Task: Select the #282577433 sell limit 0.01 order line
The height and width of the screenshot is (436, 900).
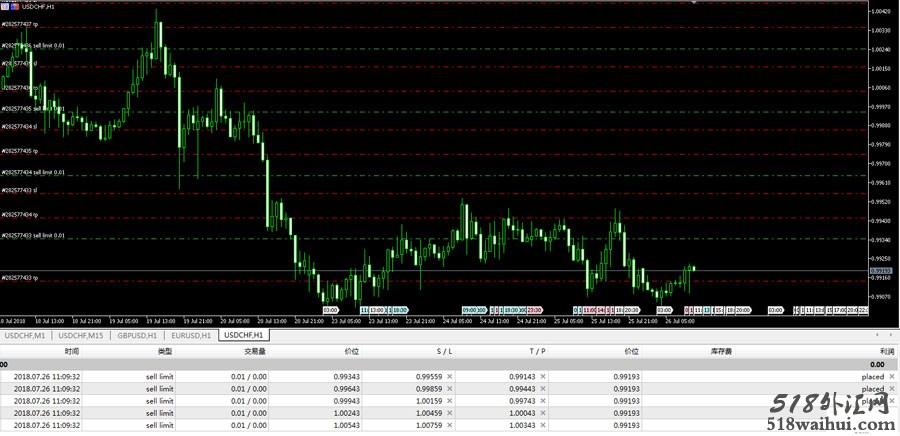Action: click(x=33, y=236)
